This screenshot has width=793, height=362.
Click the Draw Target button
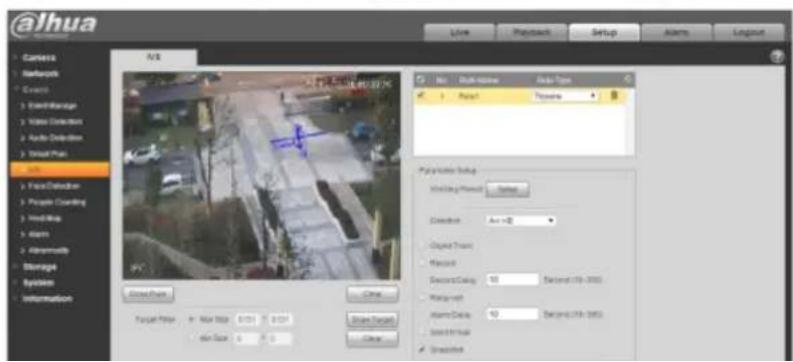372,320
